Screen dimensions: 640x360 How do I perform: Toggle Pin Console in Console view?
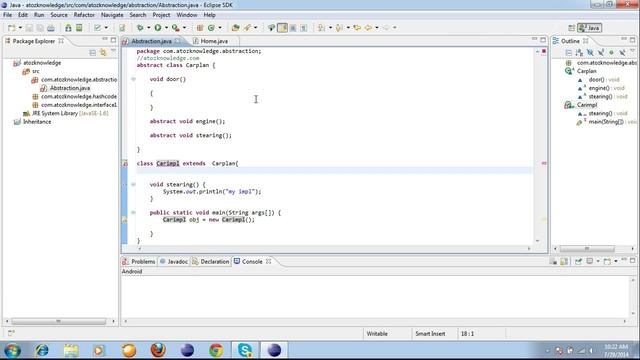578,261
